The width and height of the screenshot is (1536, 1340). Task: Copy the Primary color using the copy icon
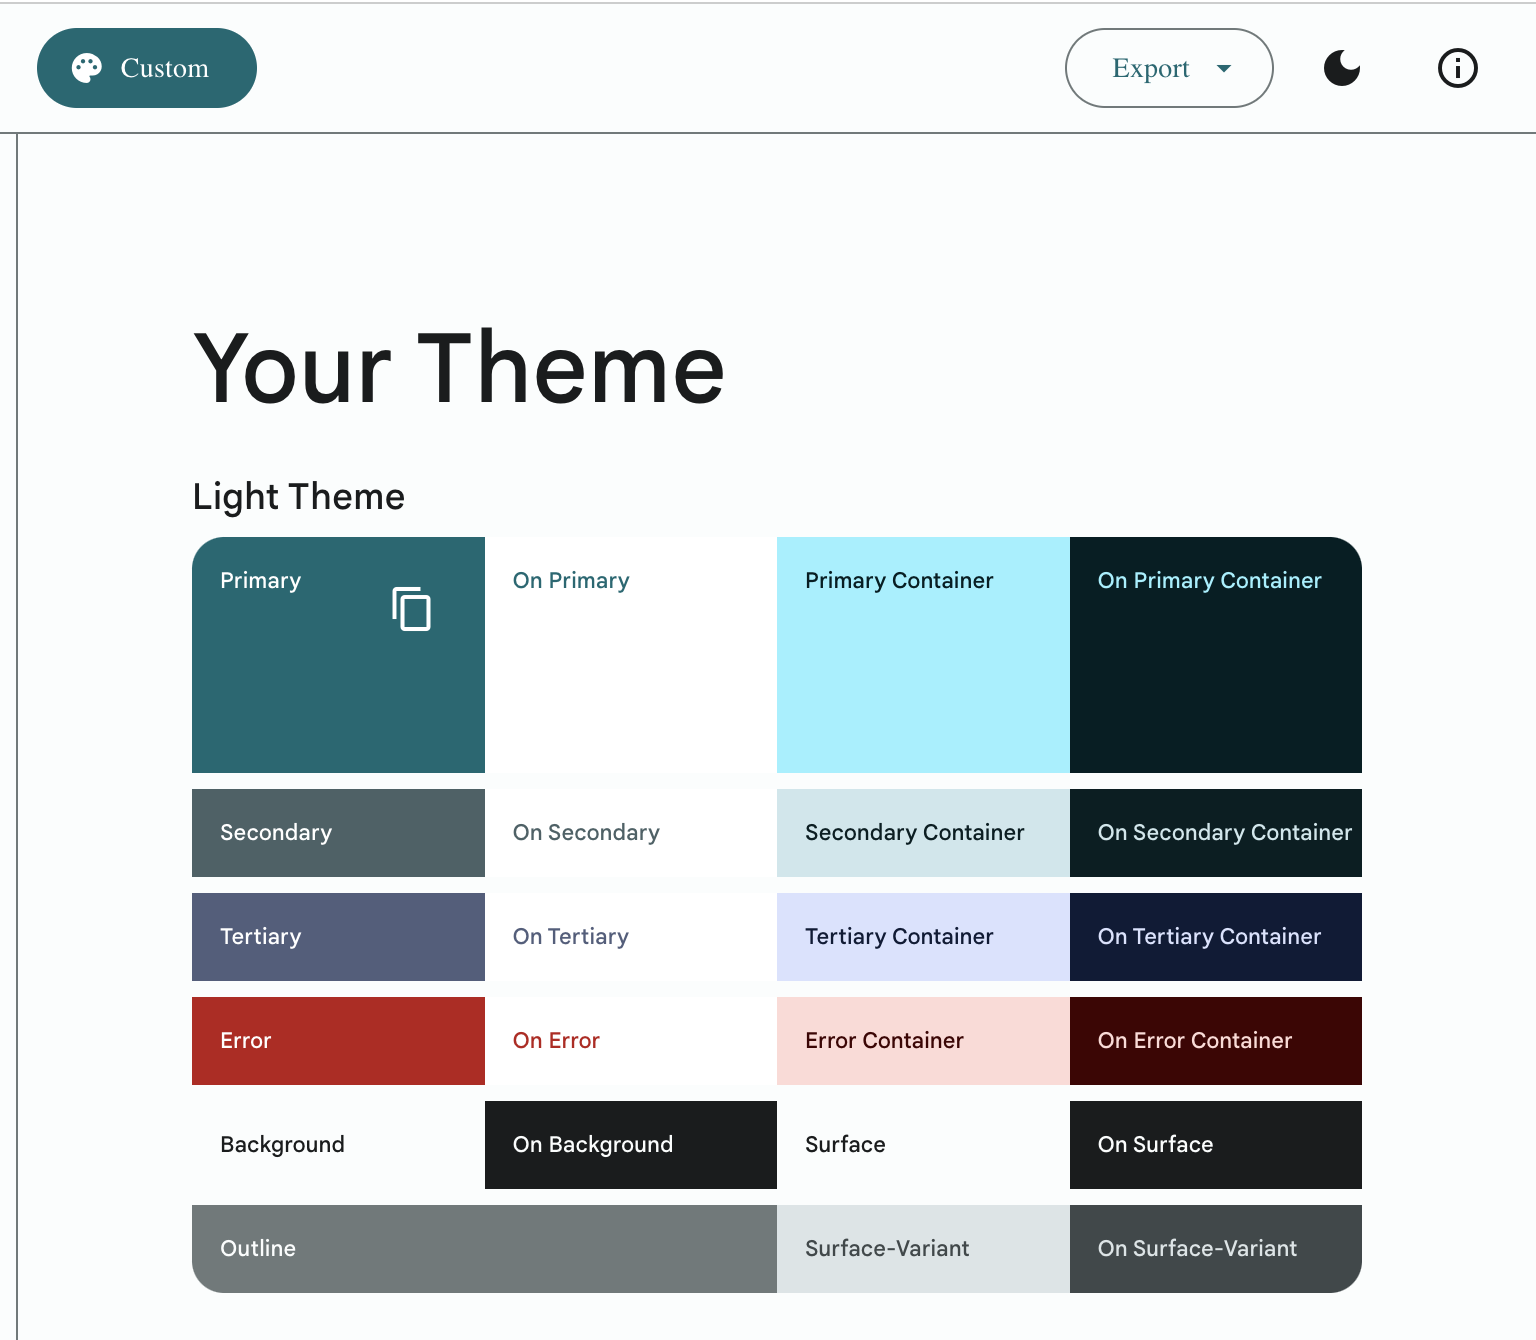click(410, 608)
